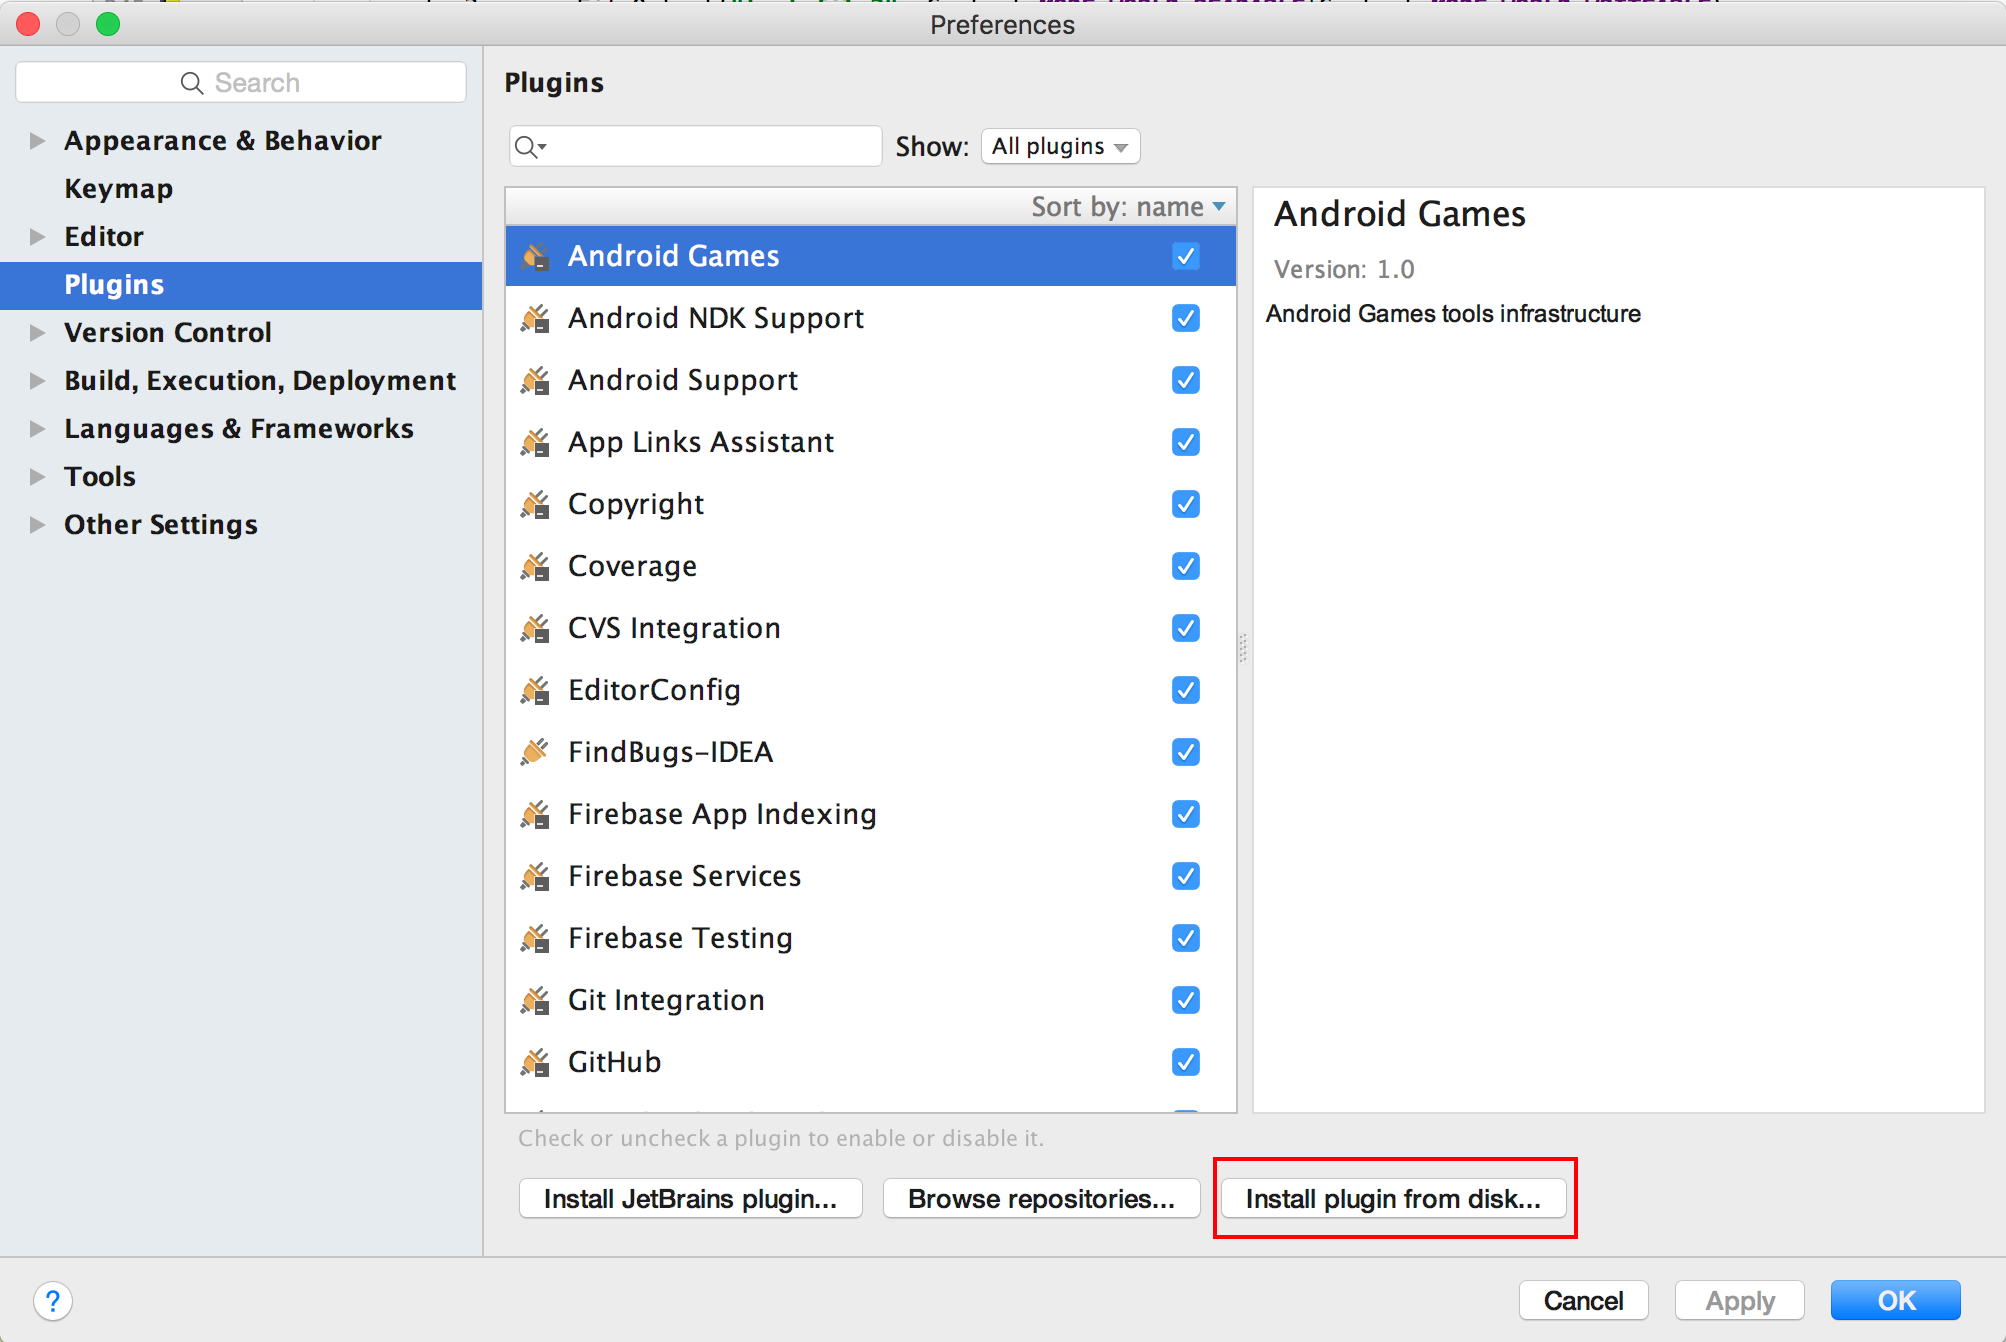Image resolution: width=2006 pixels, height=1342 pixels.
Task: Click the plug icon beside Firebase Testing
Action: pos(535,939)
